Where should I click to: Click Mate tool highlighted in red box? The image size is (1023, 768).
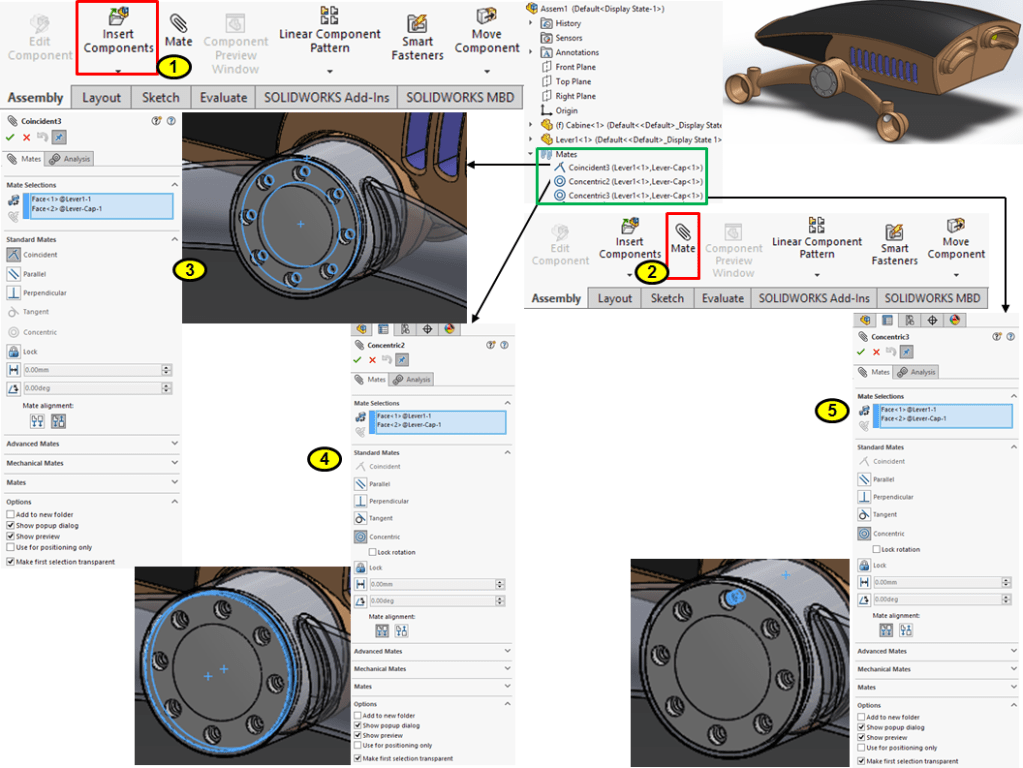pyautogui.click(x=683, y=238)
